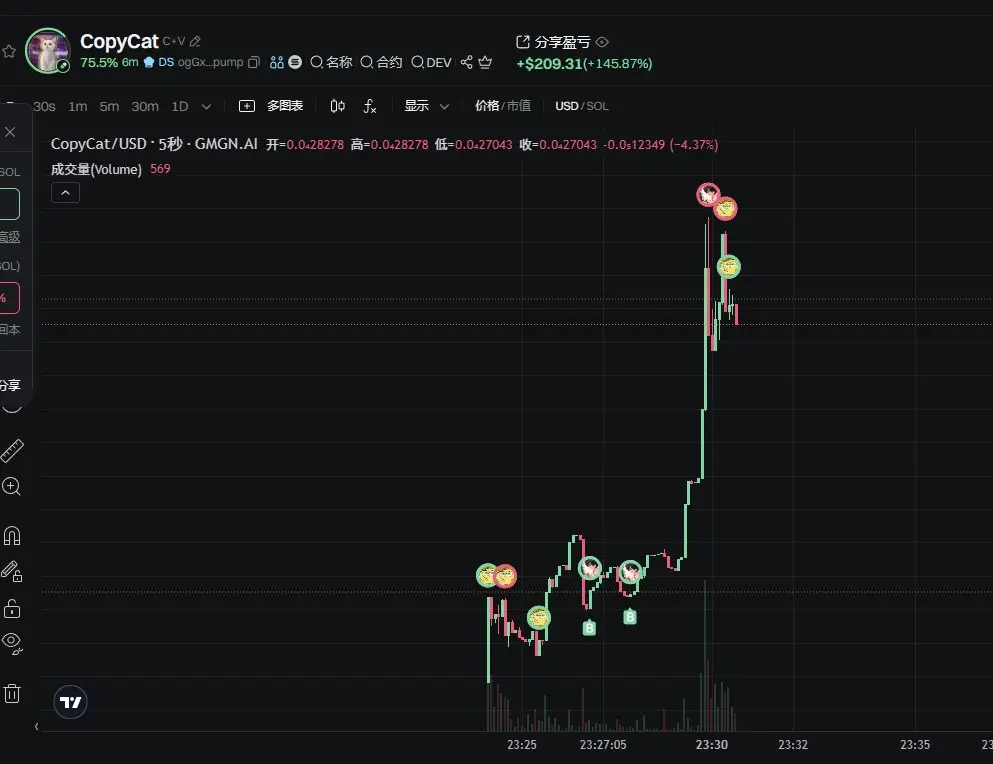Click the first green-ringed Pepe marker near 23:25
Viewport: 993px width, 764px height.
point(487,575)
